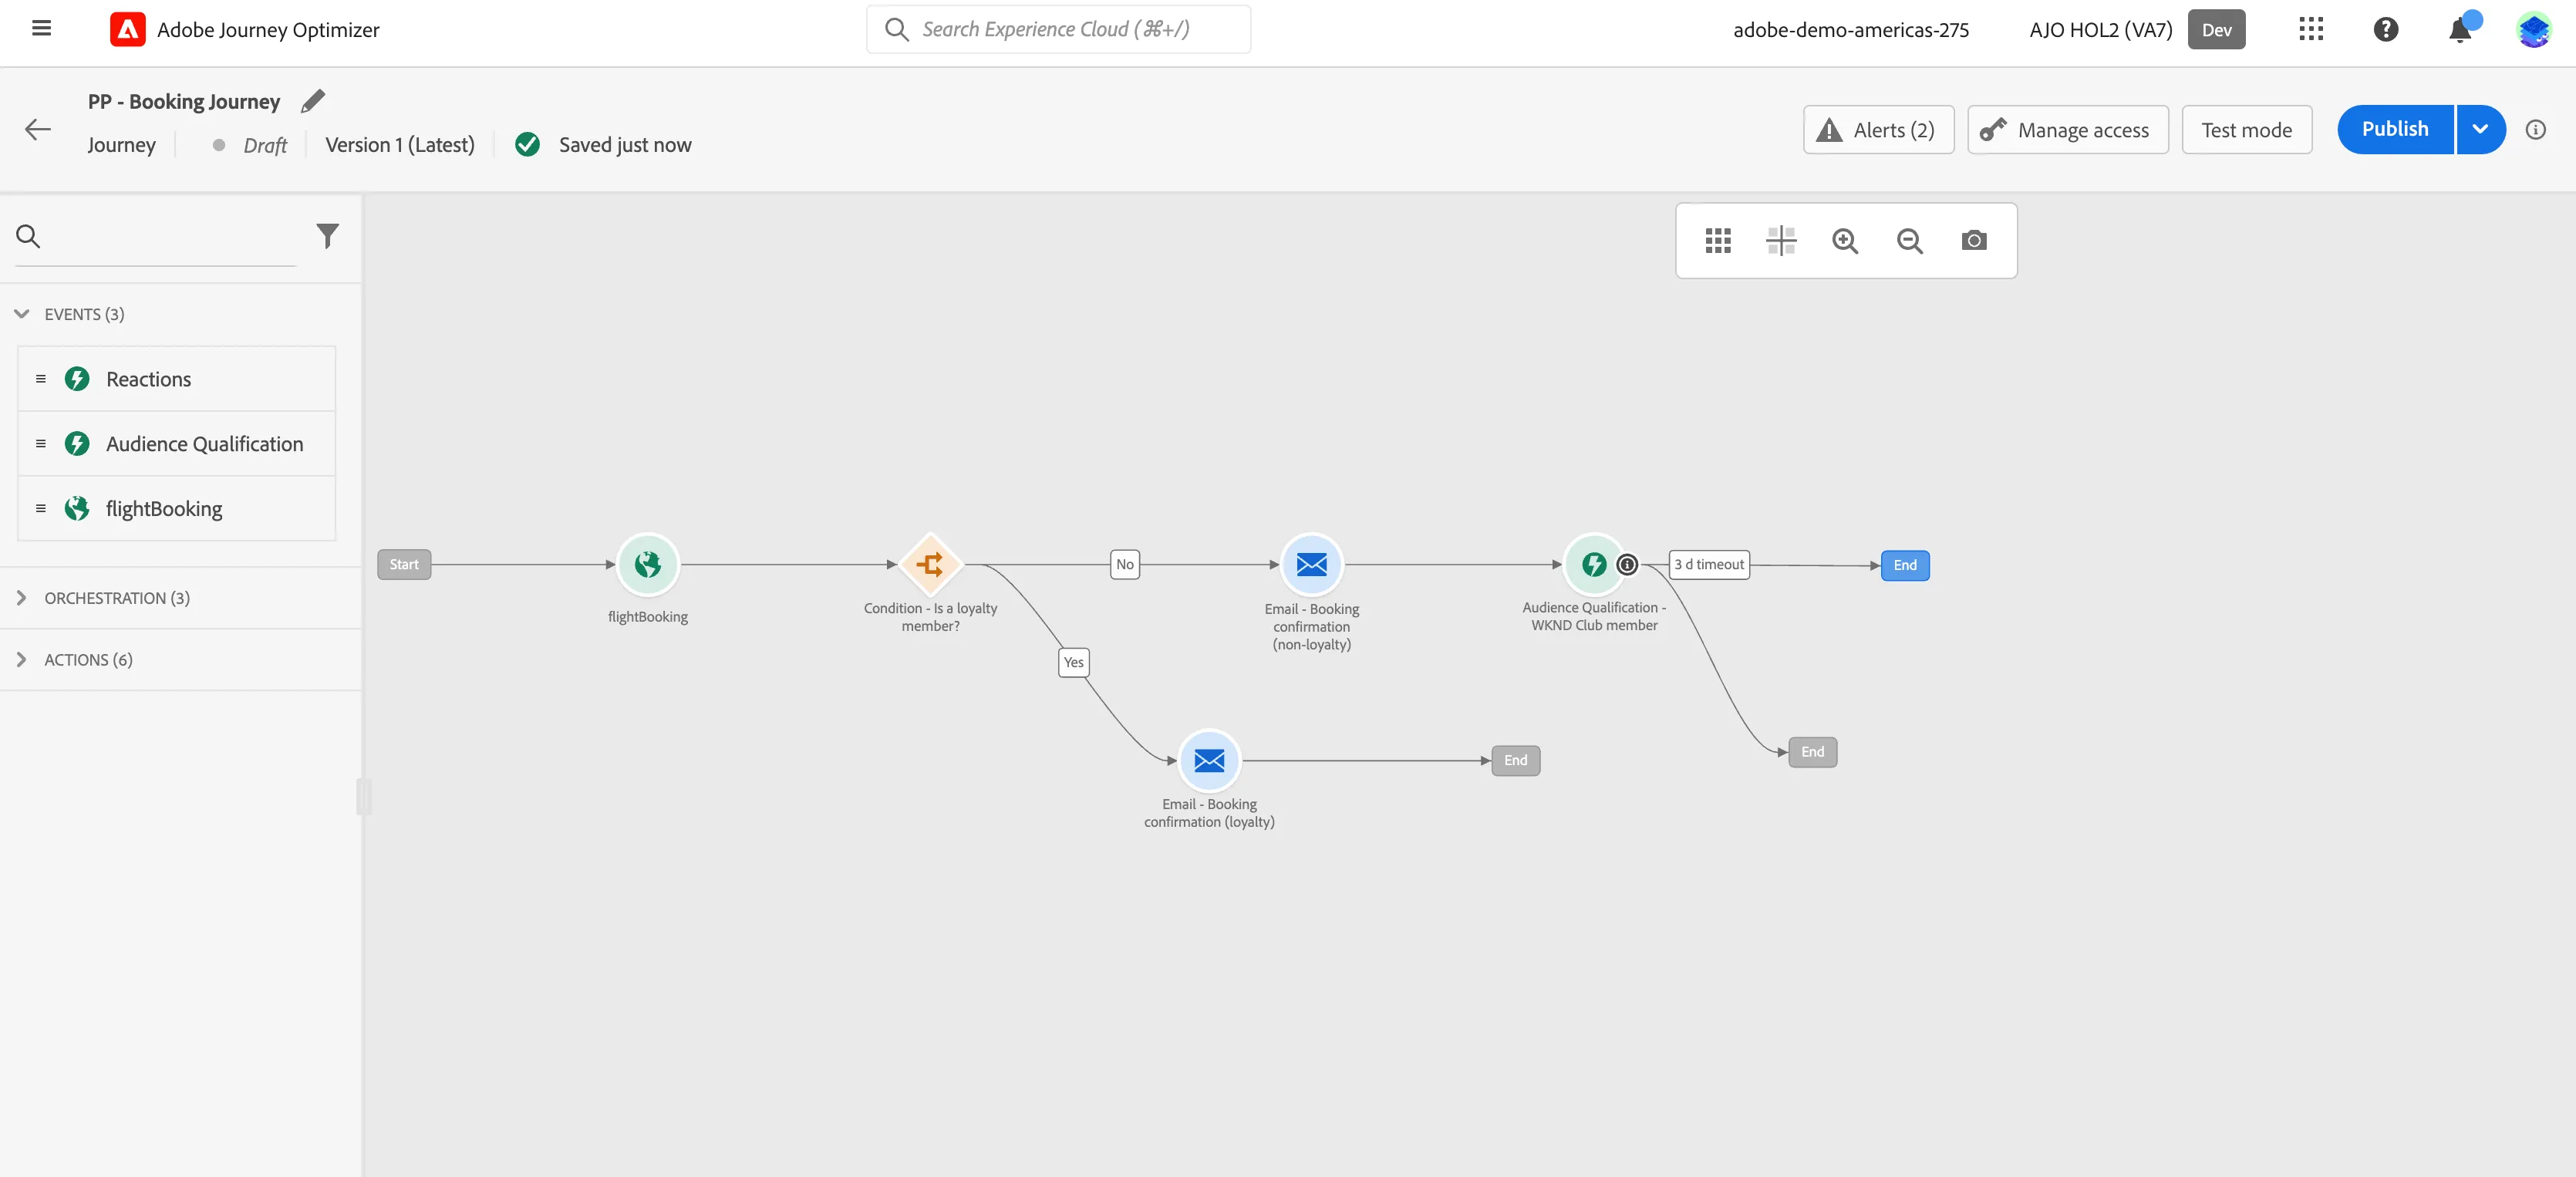
Task: Go back using the left arrow
Action: (x=38, y=129)
